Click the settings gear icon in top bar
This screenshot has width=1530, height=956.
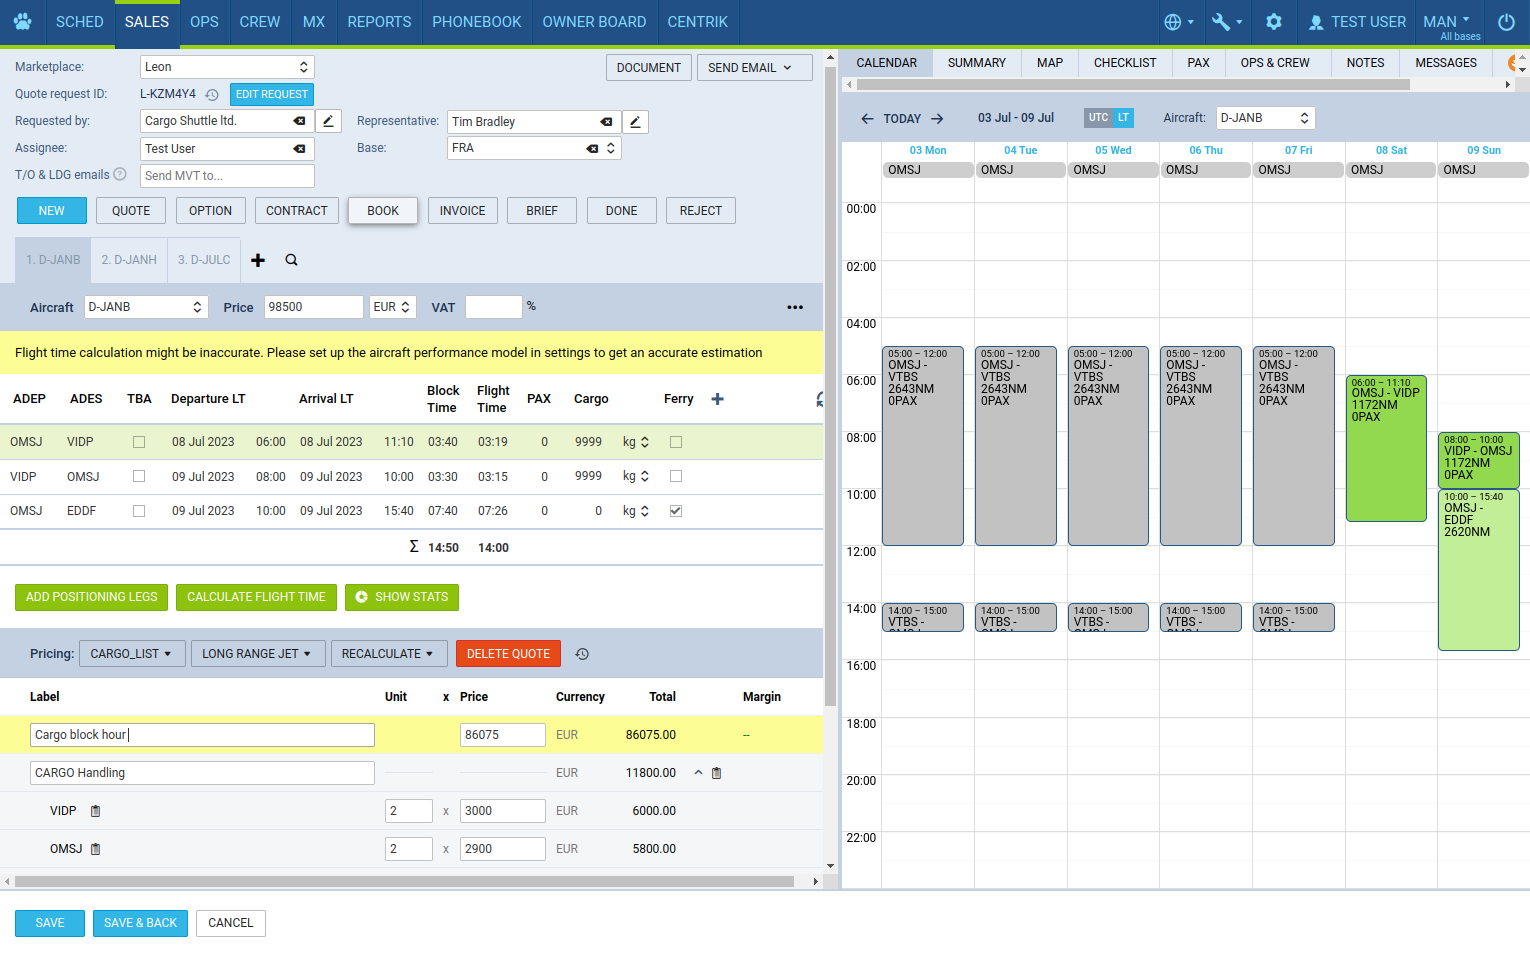1273,22
